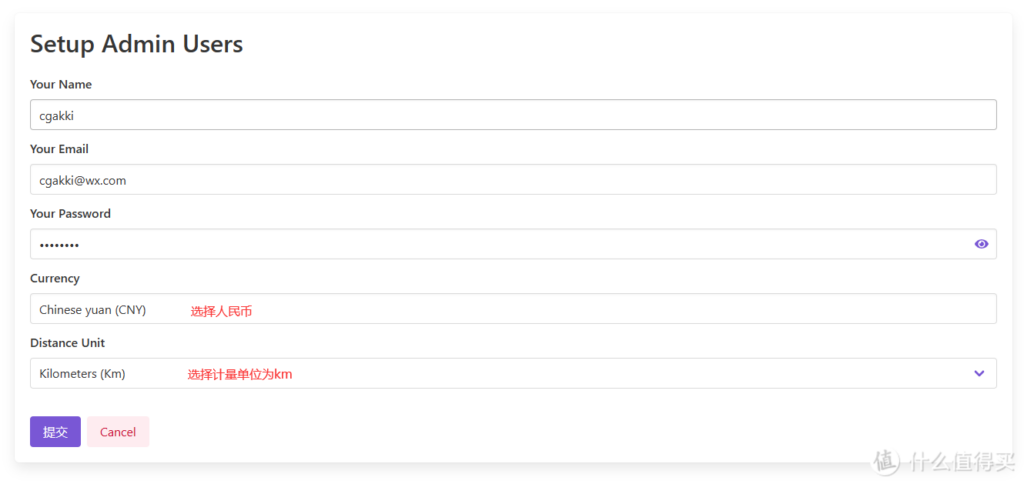
Task: Click the red 选择计量单位为km annotation
Action: [x=240, y=375]
